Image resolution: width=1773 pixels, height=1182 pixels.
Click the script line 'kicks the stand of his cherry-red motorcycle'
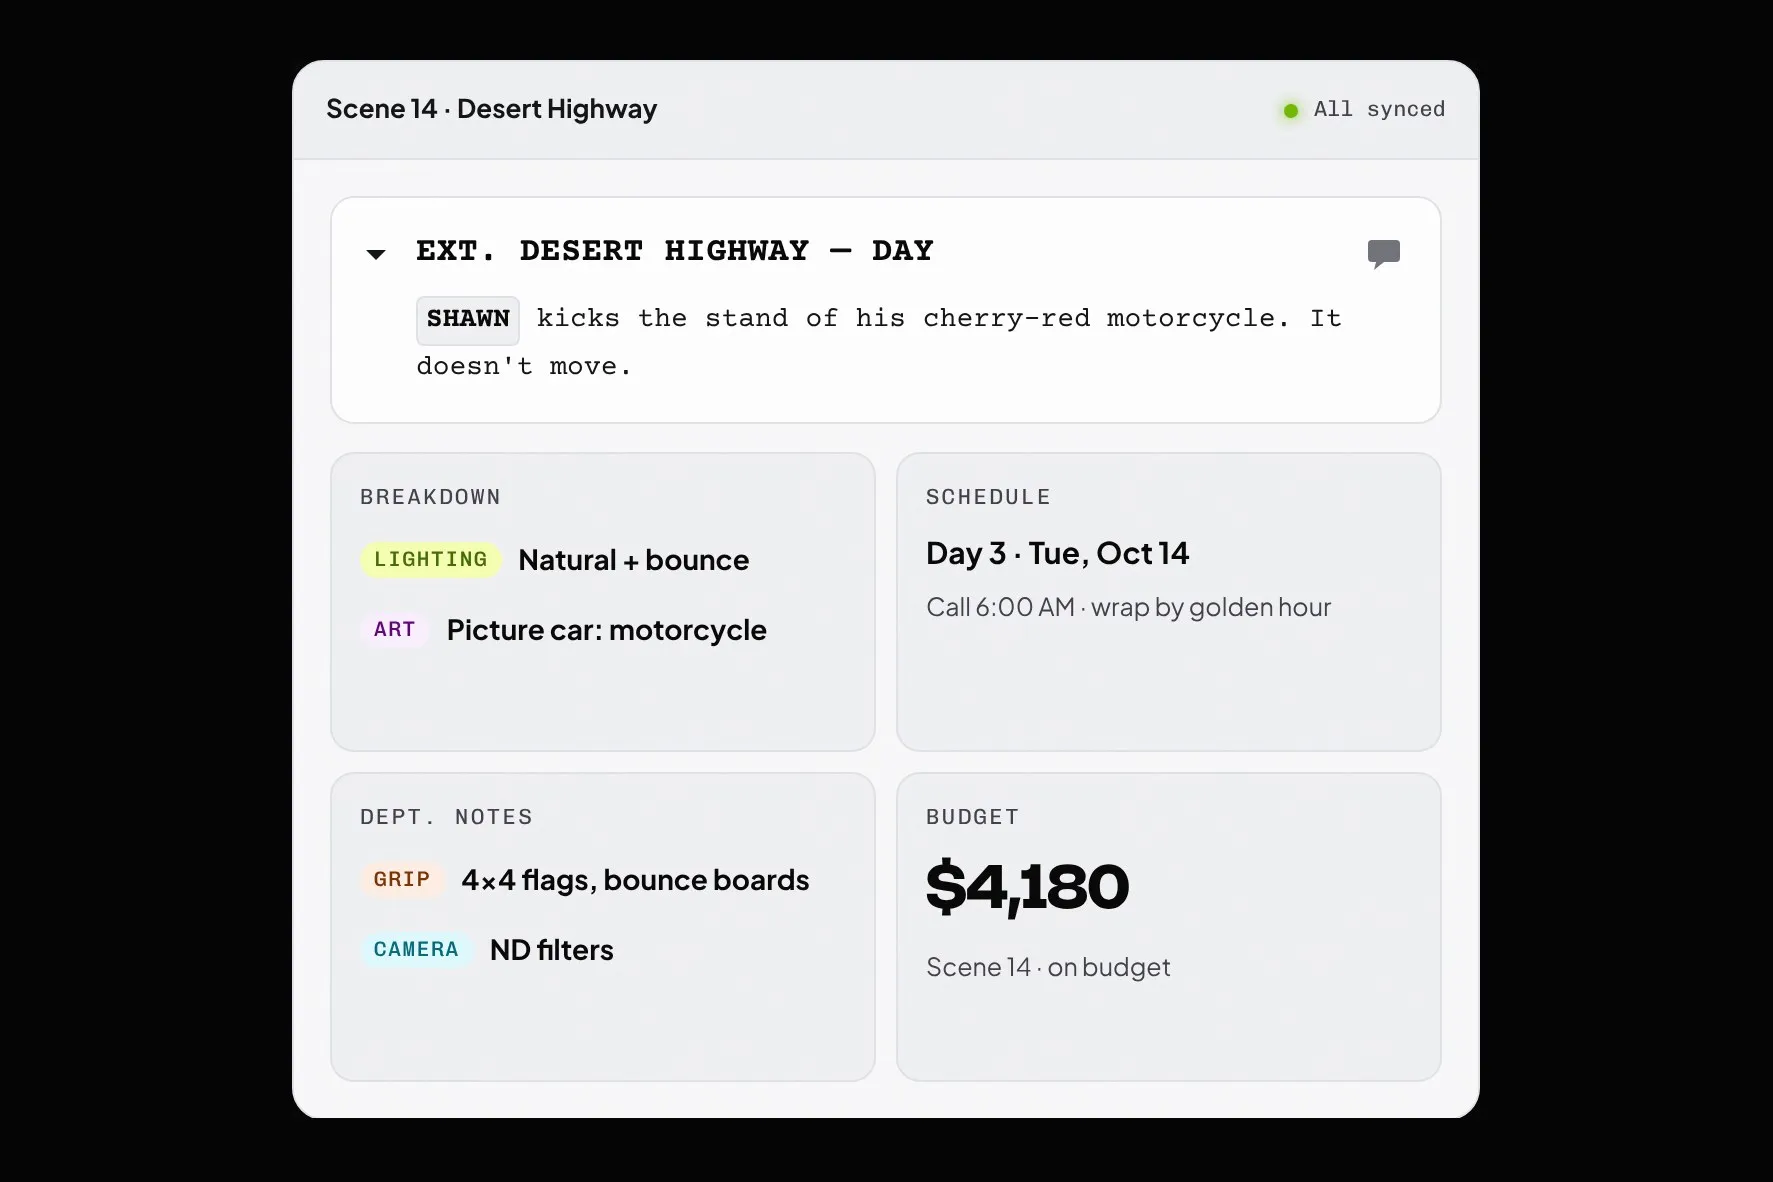point(912,319)
